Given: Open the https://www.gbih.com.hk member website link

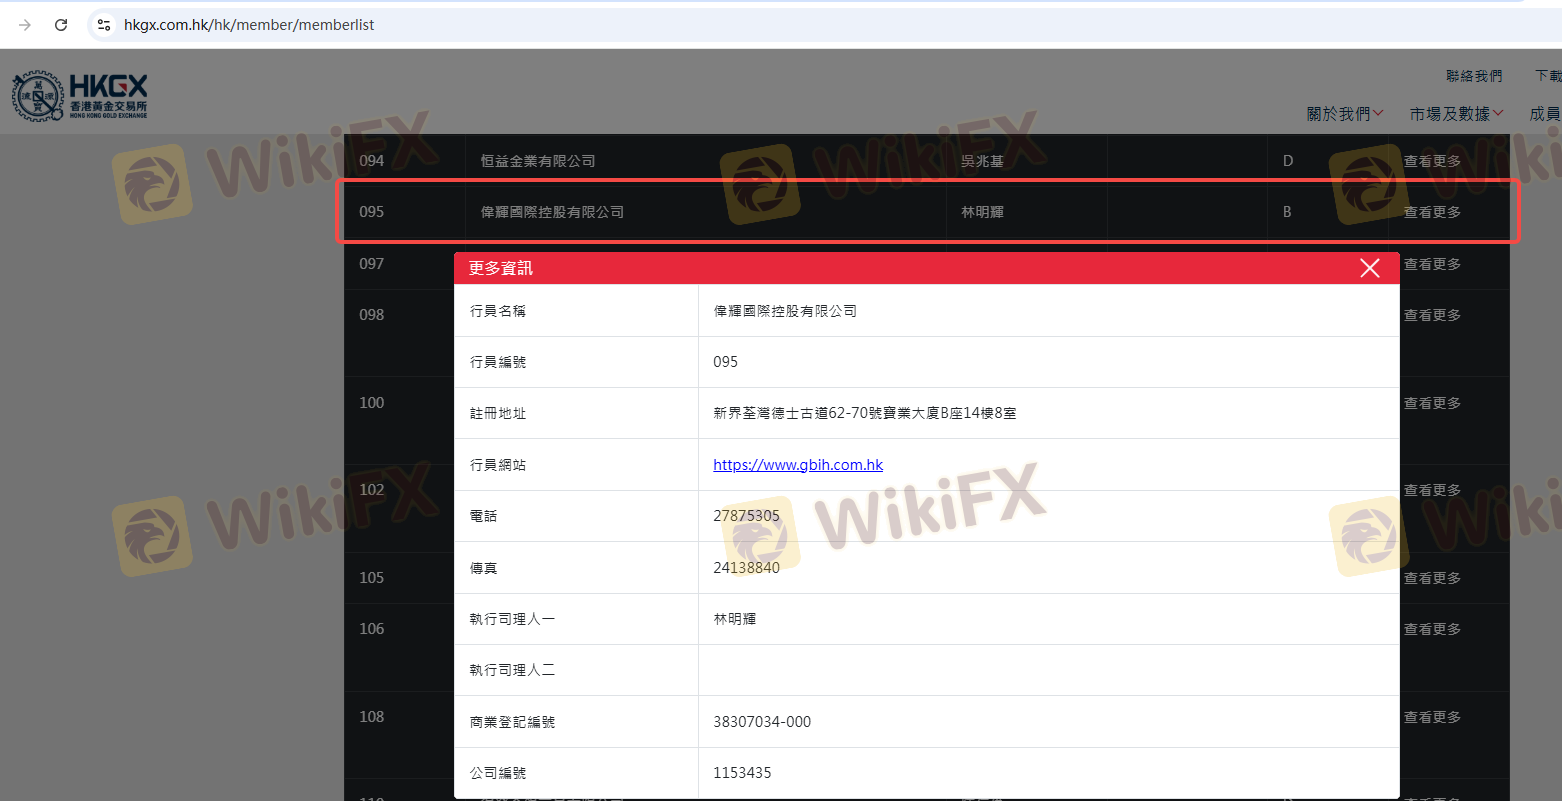Looking at the screenshot, I should [797, 465].
